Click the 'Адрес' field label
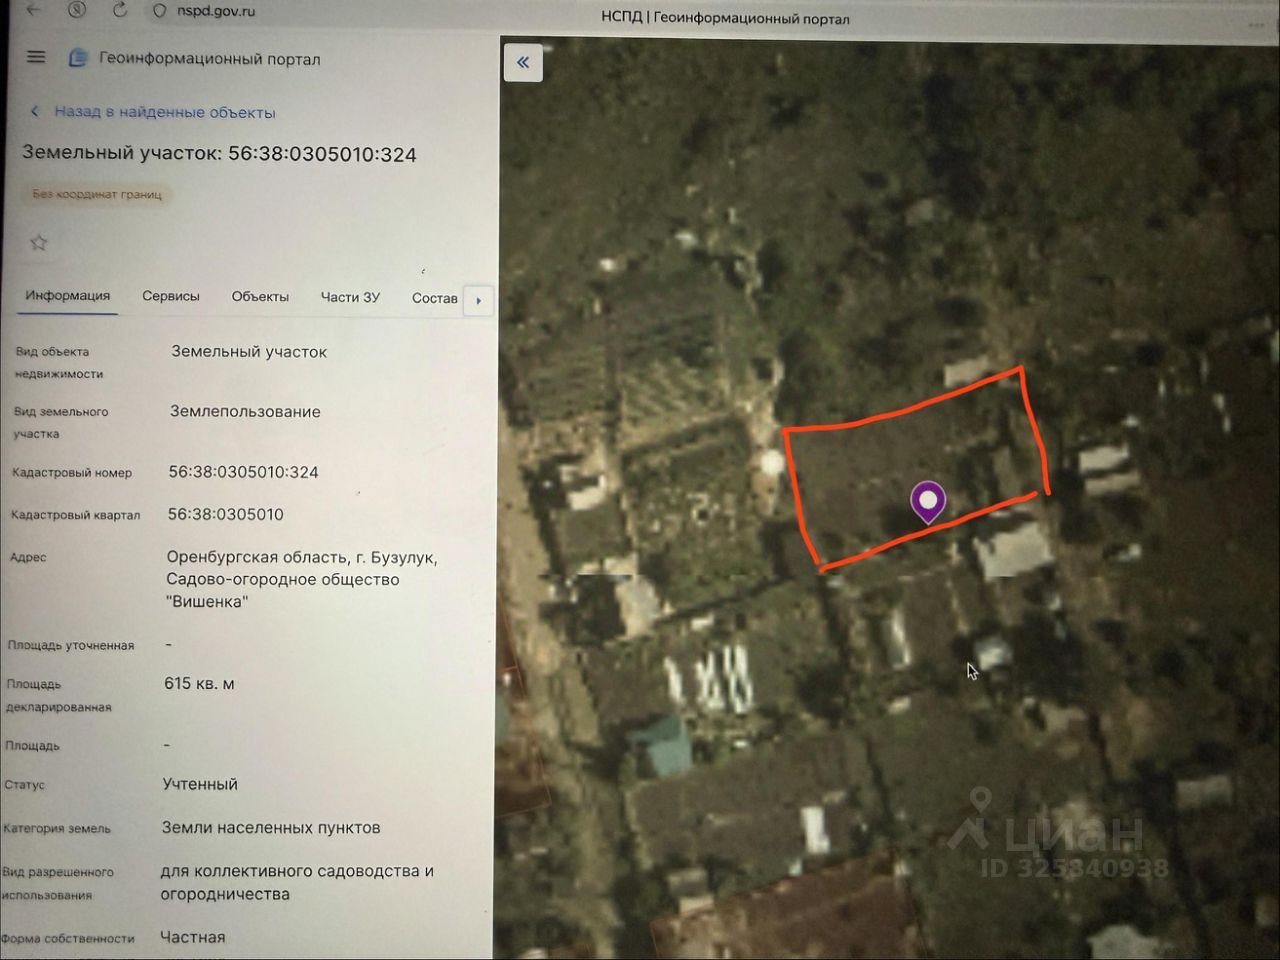This screenshot has height=960, width=1280. click(x=28, y=557)
